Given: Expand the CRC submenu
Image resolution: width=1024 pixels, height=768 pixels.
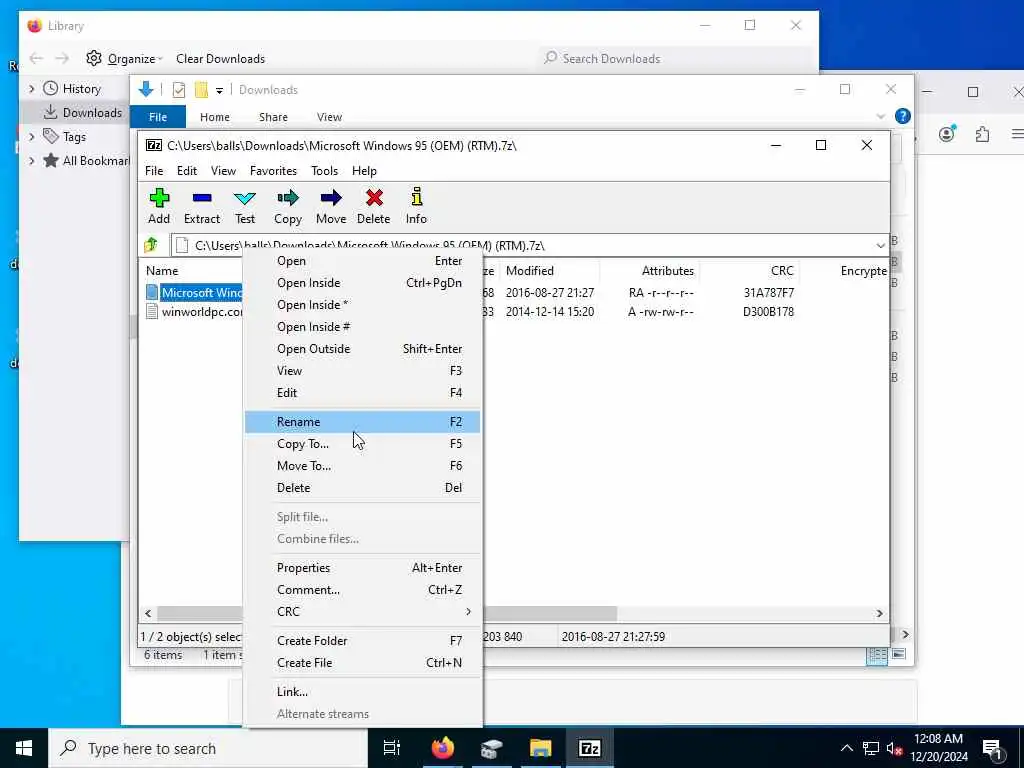Looking at the screenshot, I should coord(362,612).
